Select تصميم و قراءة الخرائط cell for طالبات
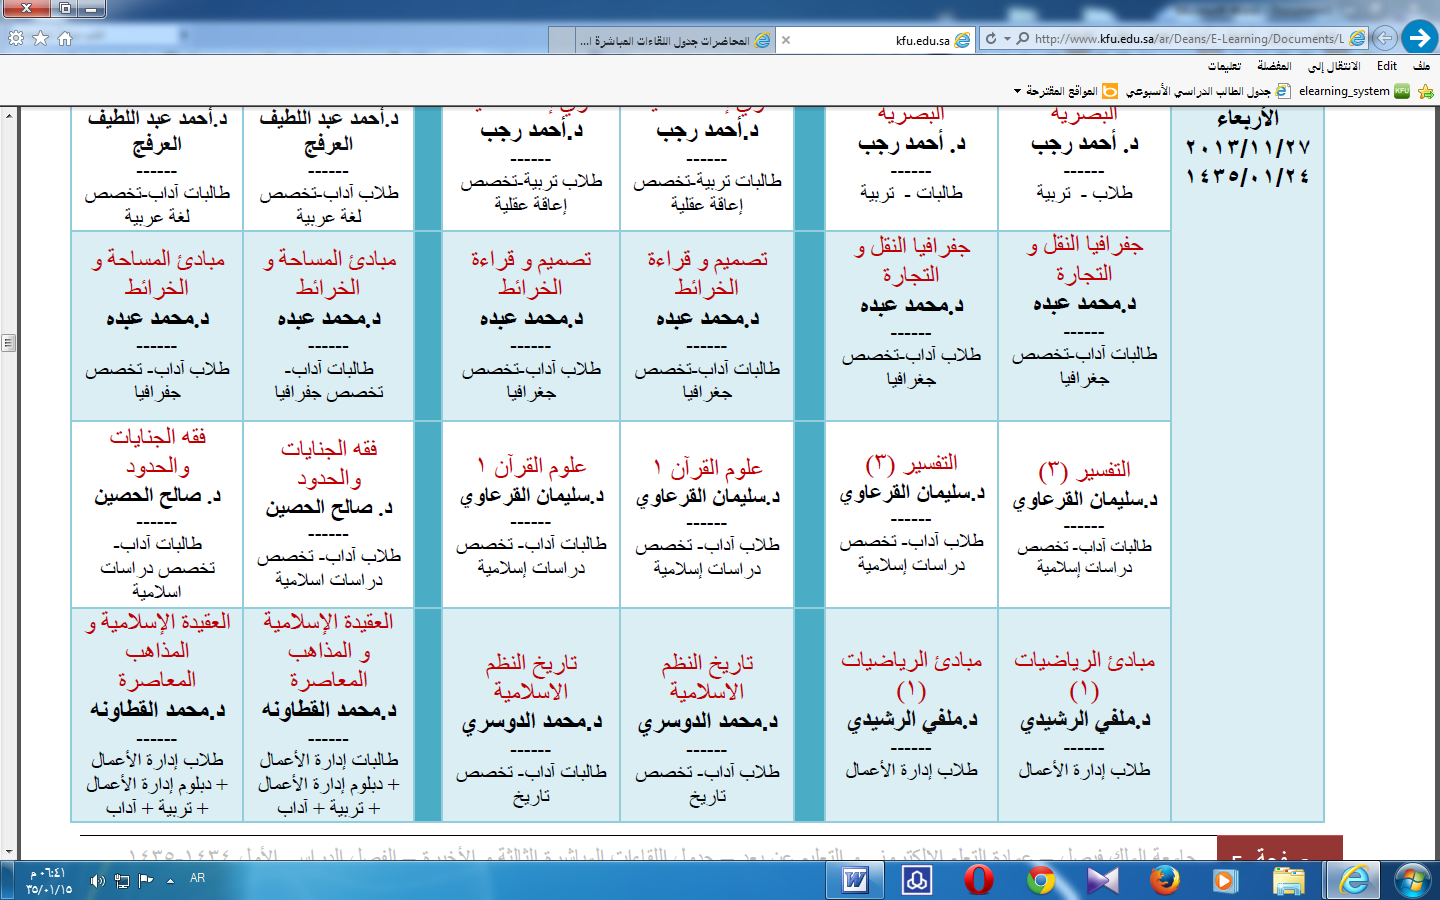Image resolution: width=1440 pixels, height=900 pixels. point(707,325)
